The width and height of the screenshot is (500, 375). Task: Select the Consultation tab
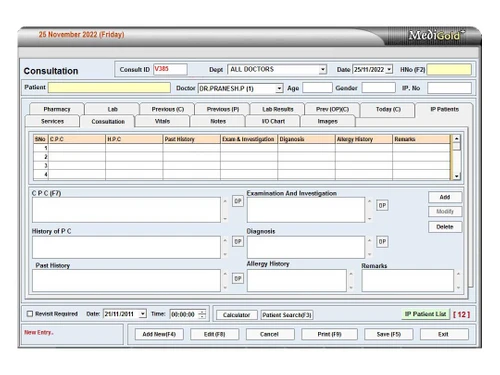[108, 121]
